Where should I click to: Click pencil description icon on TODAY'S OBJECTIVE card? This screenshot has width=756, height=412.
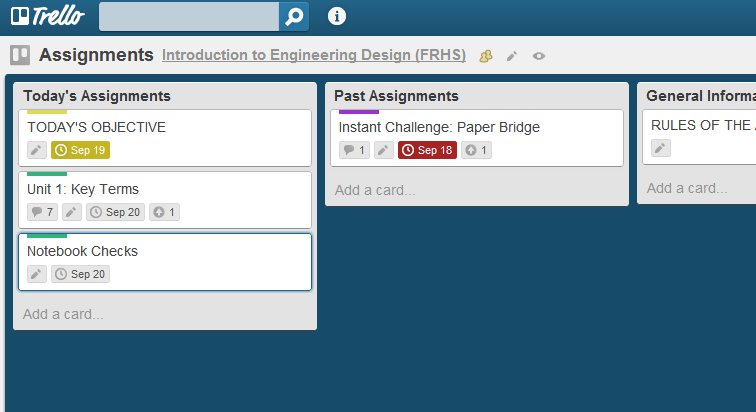pos(37,150)
